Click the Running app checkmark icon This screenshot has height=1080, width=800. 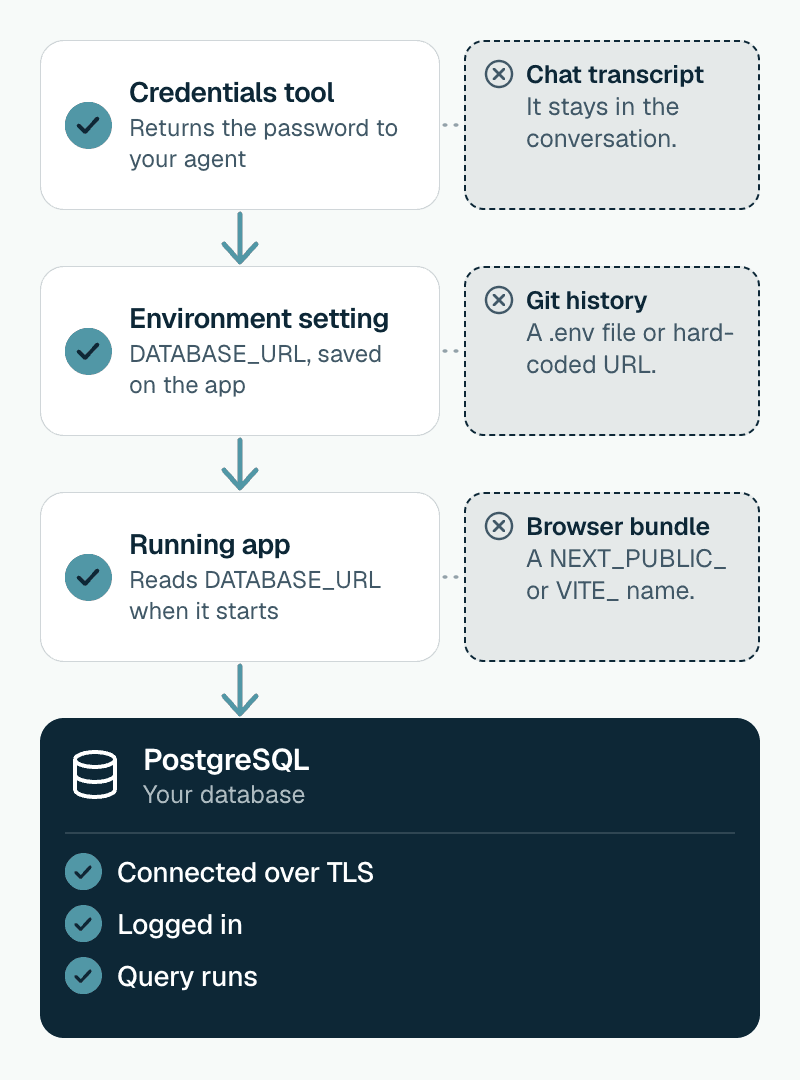click(88, 577)
